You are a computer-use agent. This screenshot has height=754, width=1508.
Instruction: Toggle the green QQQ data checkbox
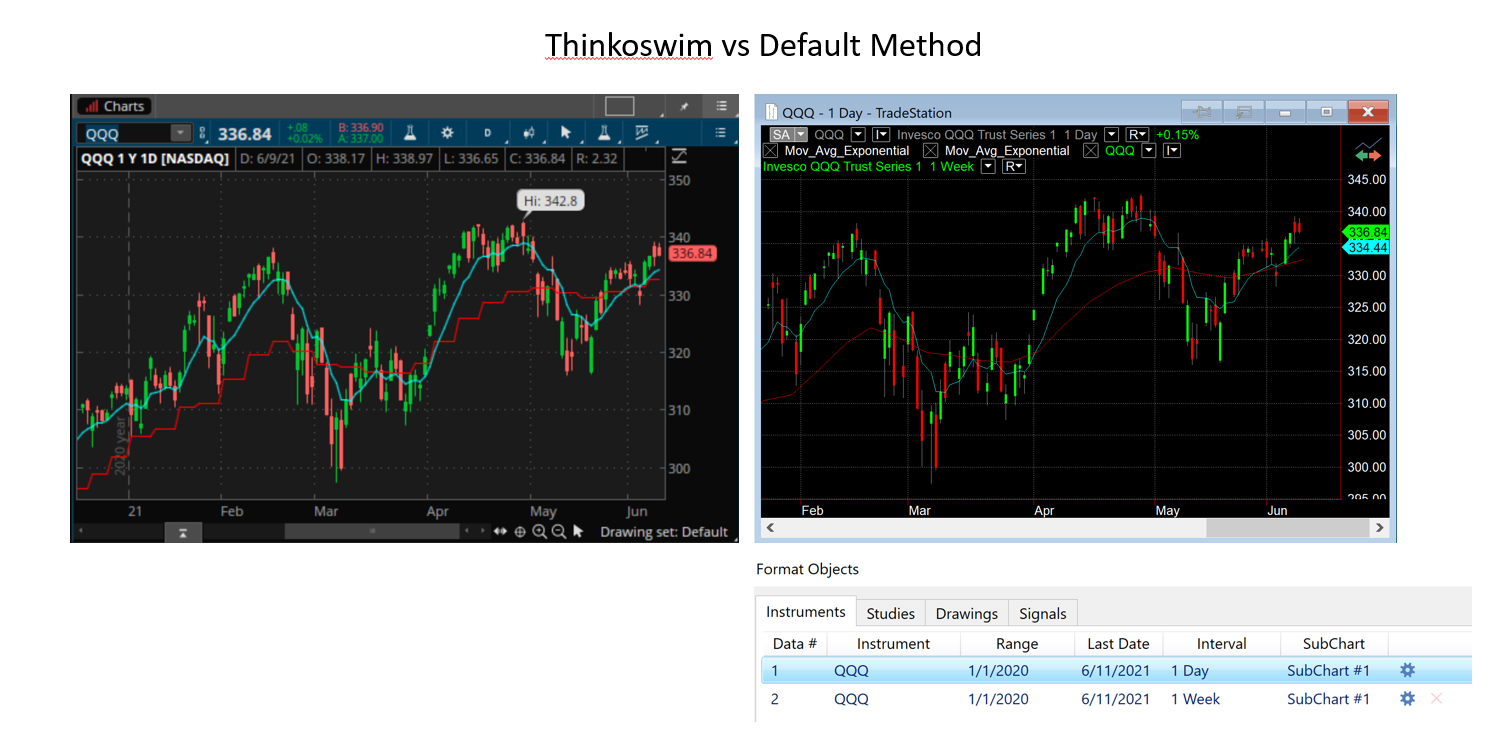pyautogui.click(x=1091, y=151)
